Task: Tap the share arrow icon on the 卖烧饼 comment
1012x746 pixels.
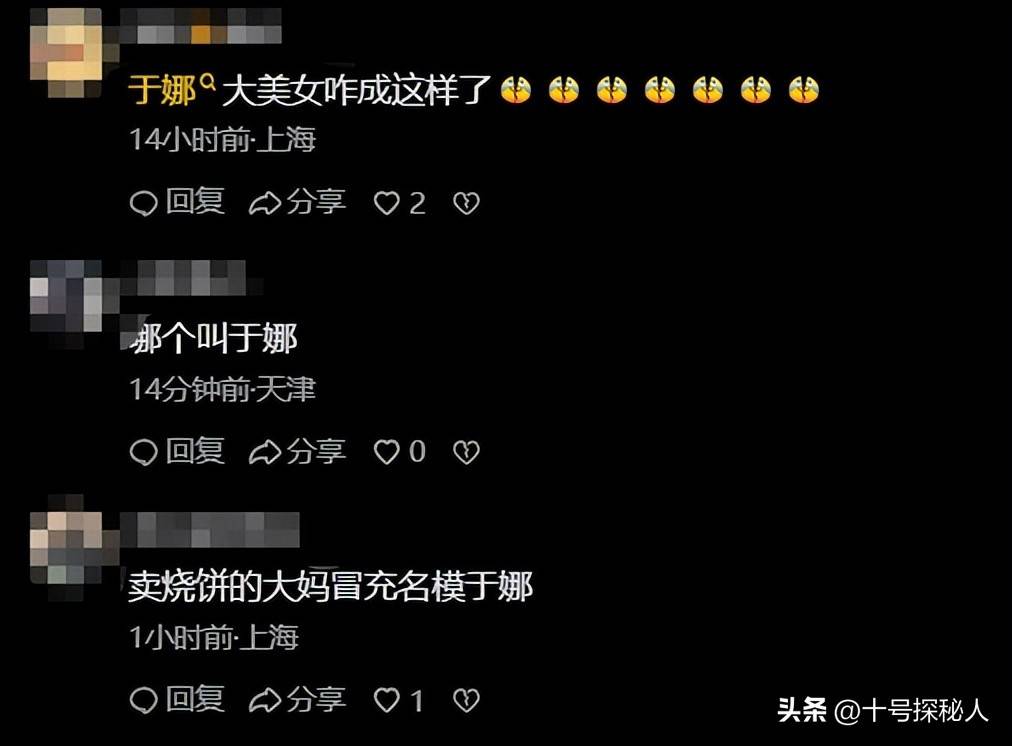Action: [x=265, y=700]
